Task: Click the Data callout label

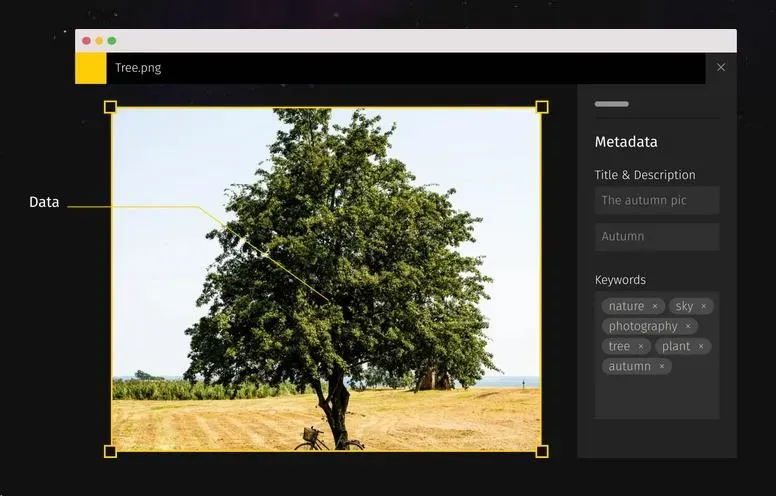Action: click(x=44, y=202)
